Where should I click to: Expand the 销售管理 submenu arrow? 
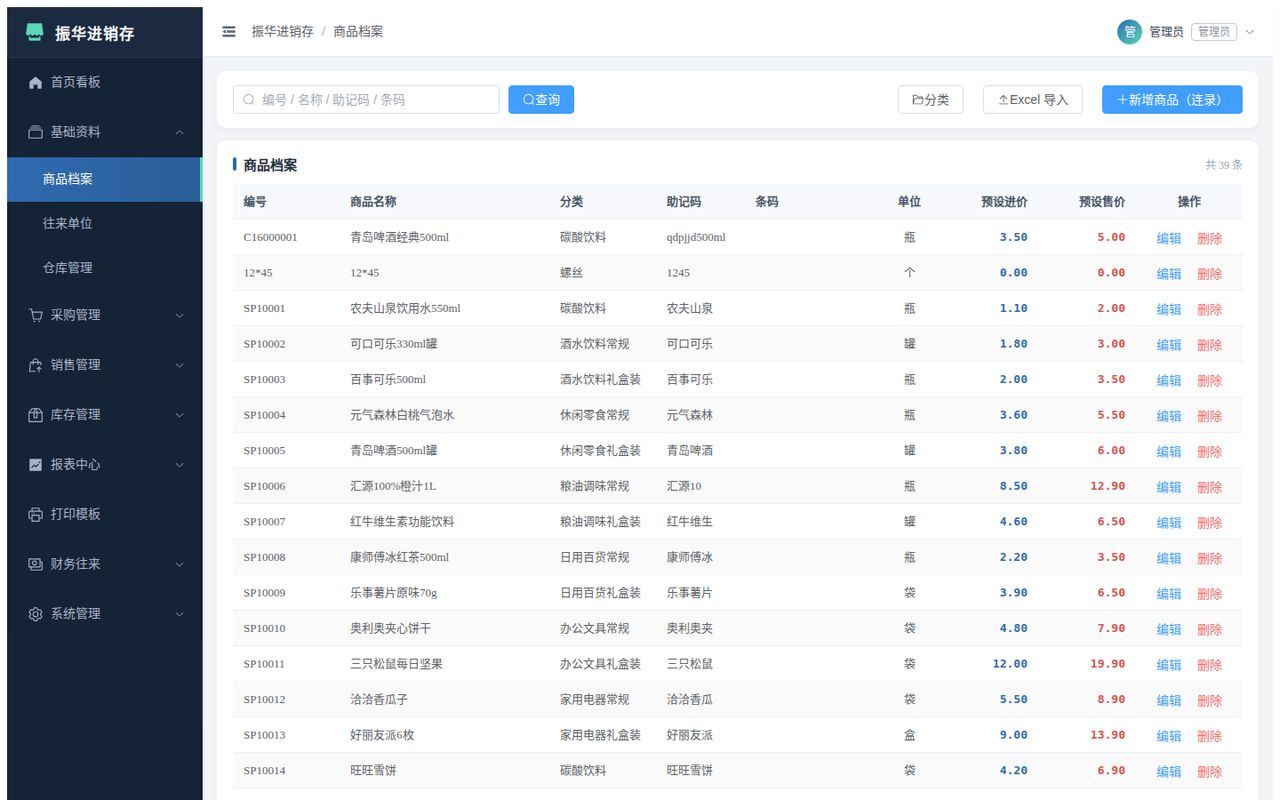point(179,365)
